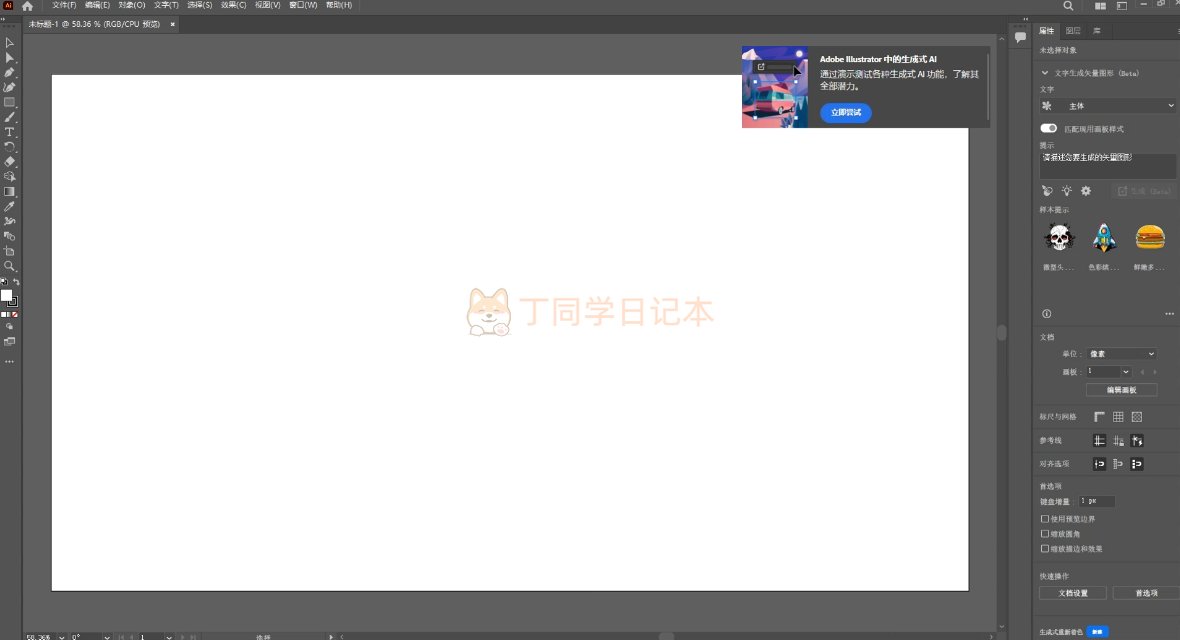Click the stroke color swatch in toolbar
The width and height of the screenshot is (1180, 640).
click(13, 302)
